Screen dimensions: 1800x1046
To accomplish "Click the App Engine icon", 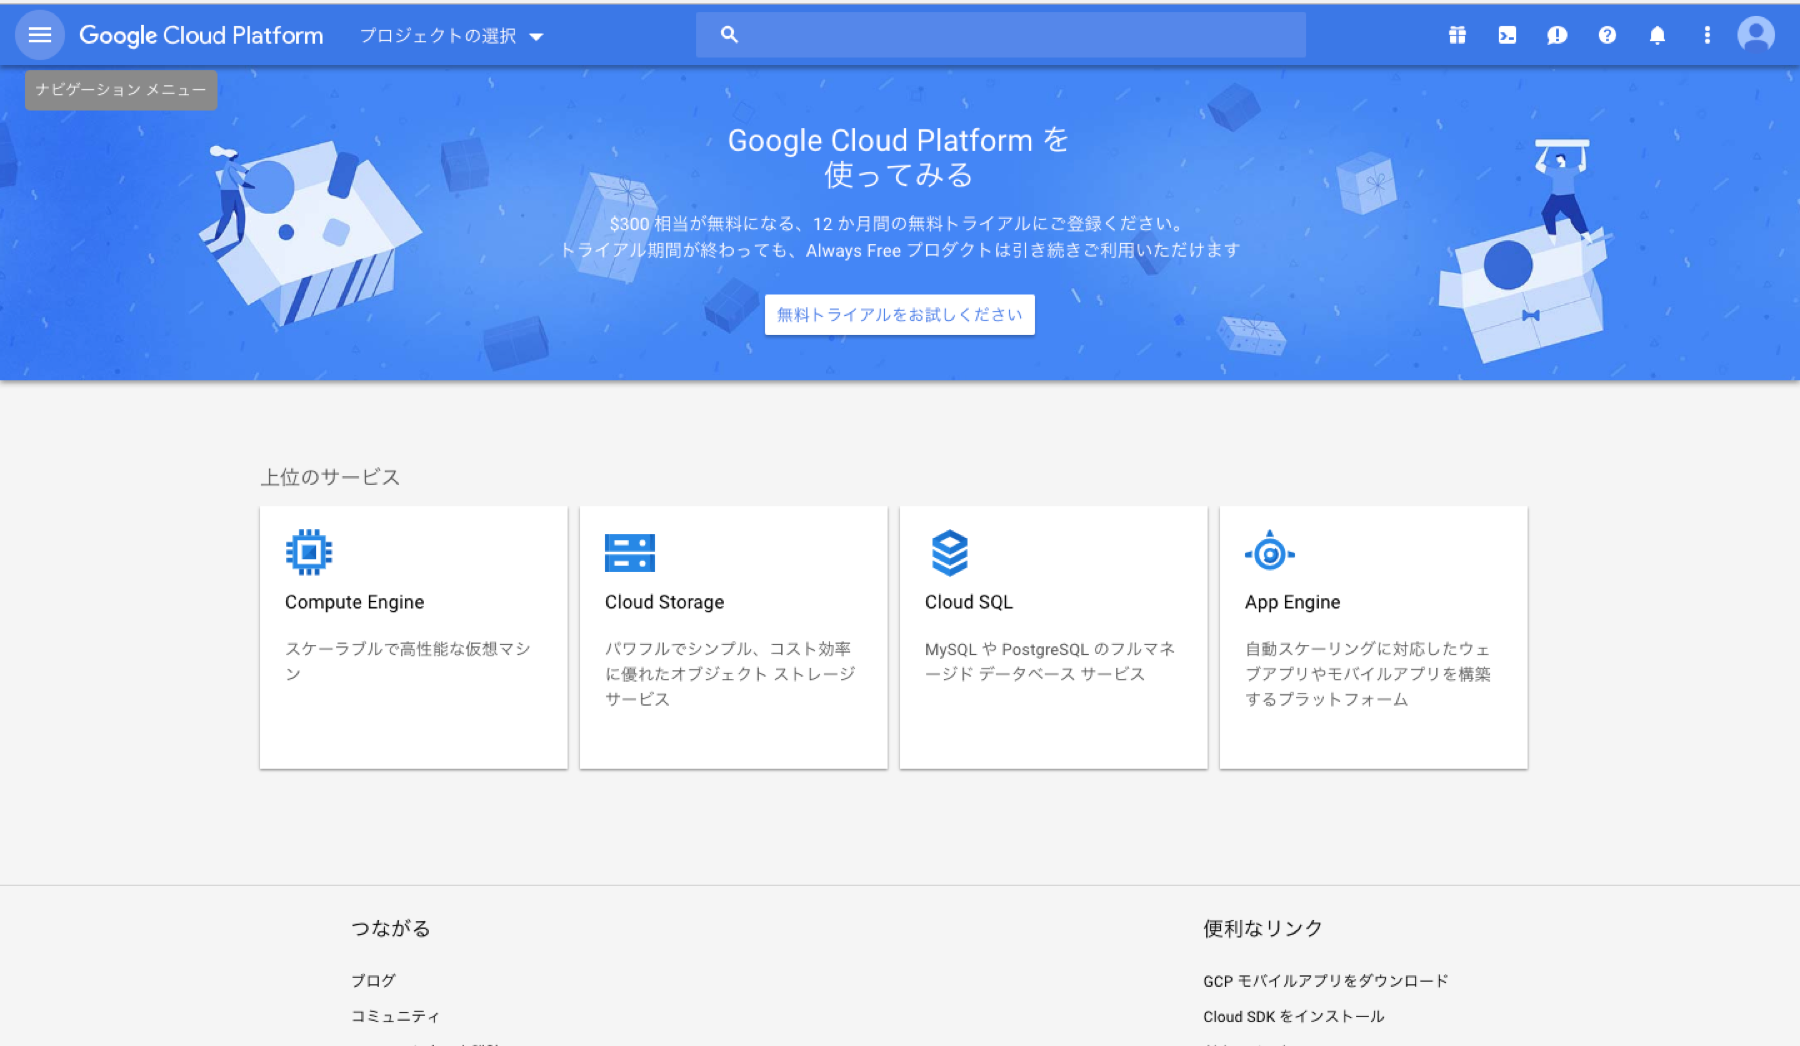I will click(x=1269, y=552).
